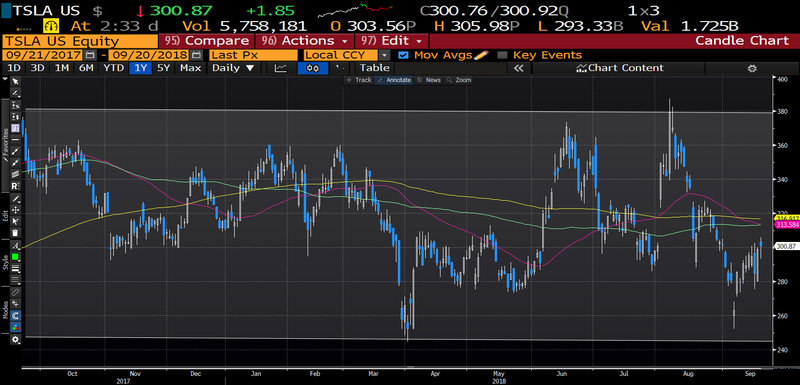Select the move annotation cross-arrows tool
800x385 pixels.
click(x=15, y=210)
